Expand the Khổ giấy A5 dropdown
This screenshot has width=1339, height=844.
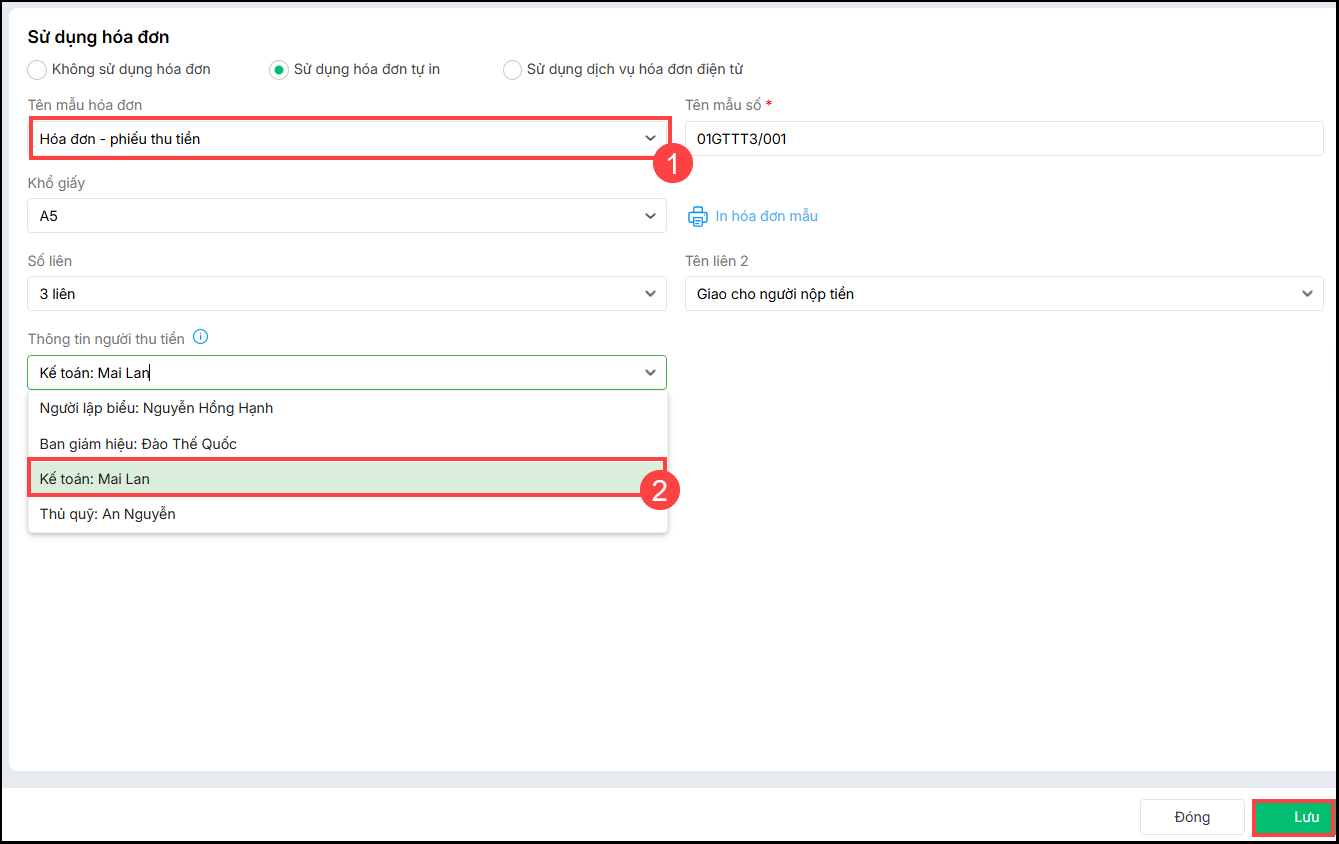(346, 216)
